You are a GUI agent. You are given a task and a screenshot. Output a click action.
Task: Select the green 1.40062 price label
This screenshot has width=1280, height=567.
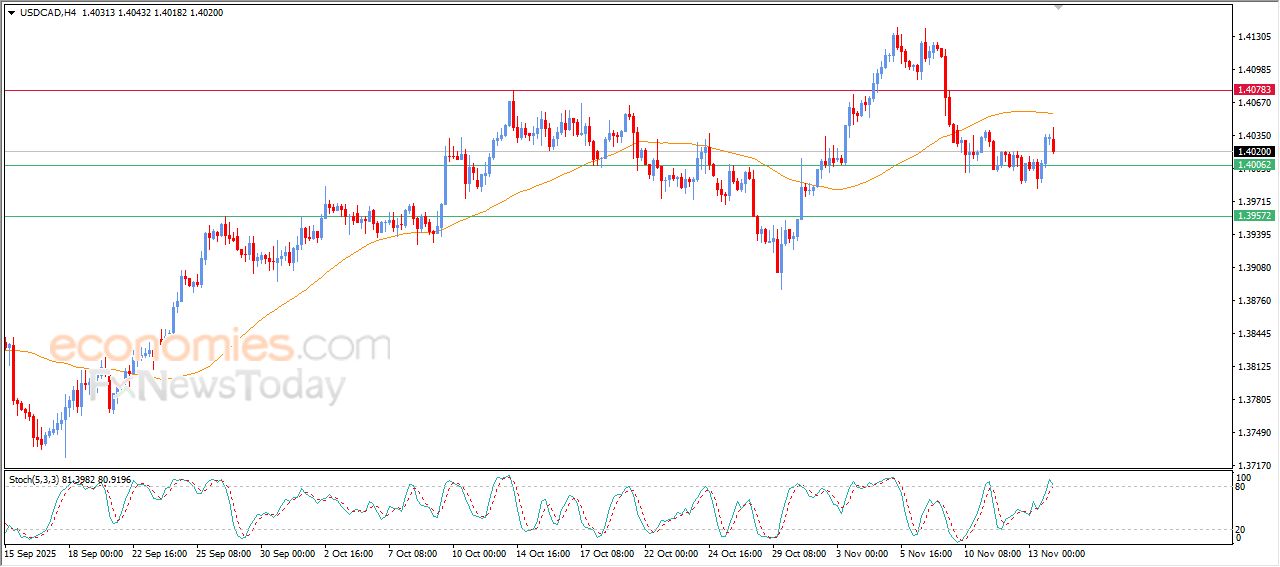coord(1254,165)
